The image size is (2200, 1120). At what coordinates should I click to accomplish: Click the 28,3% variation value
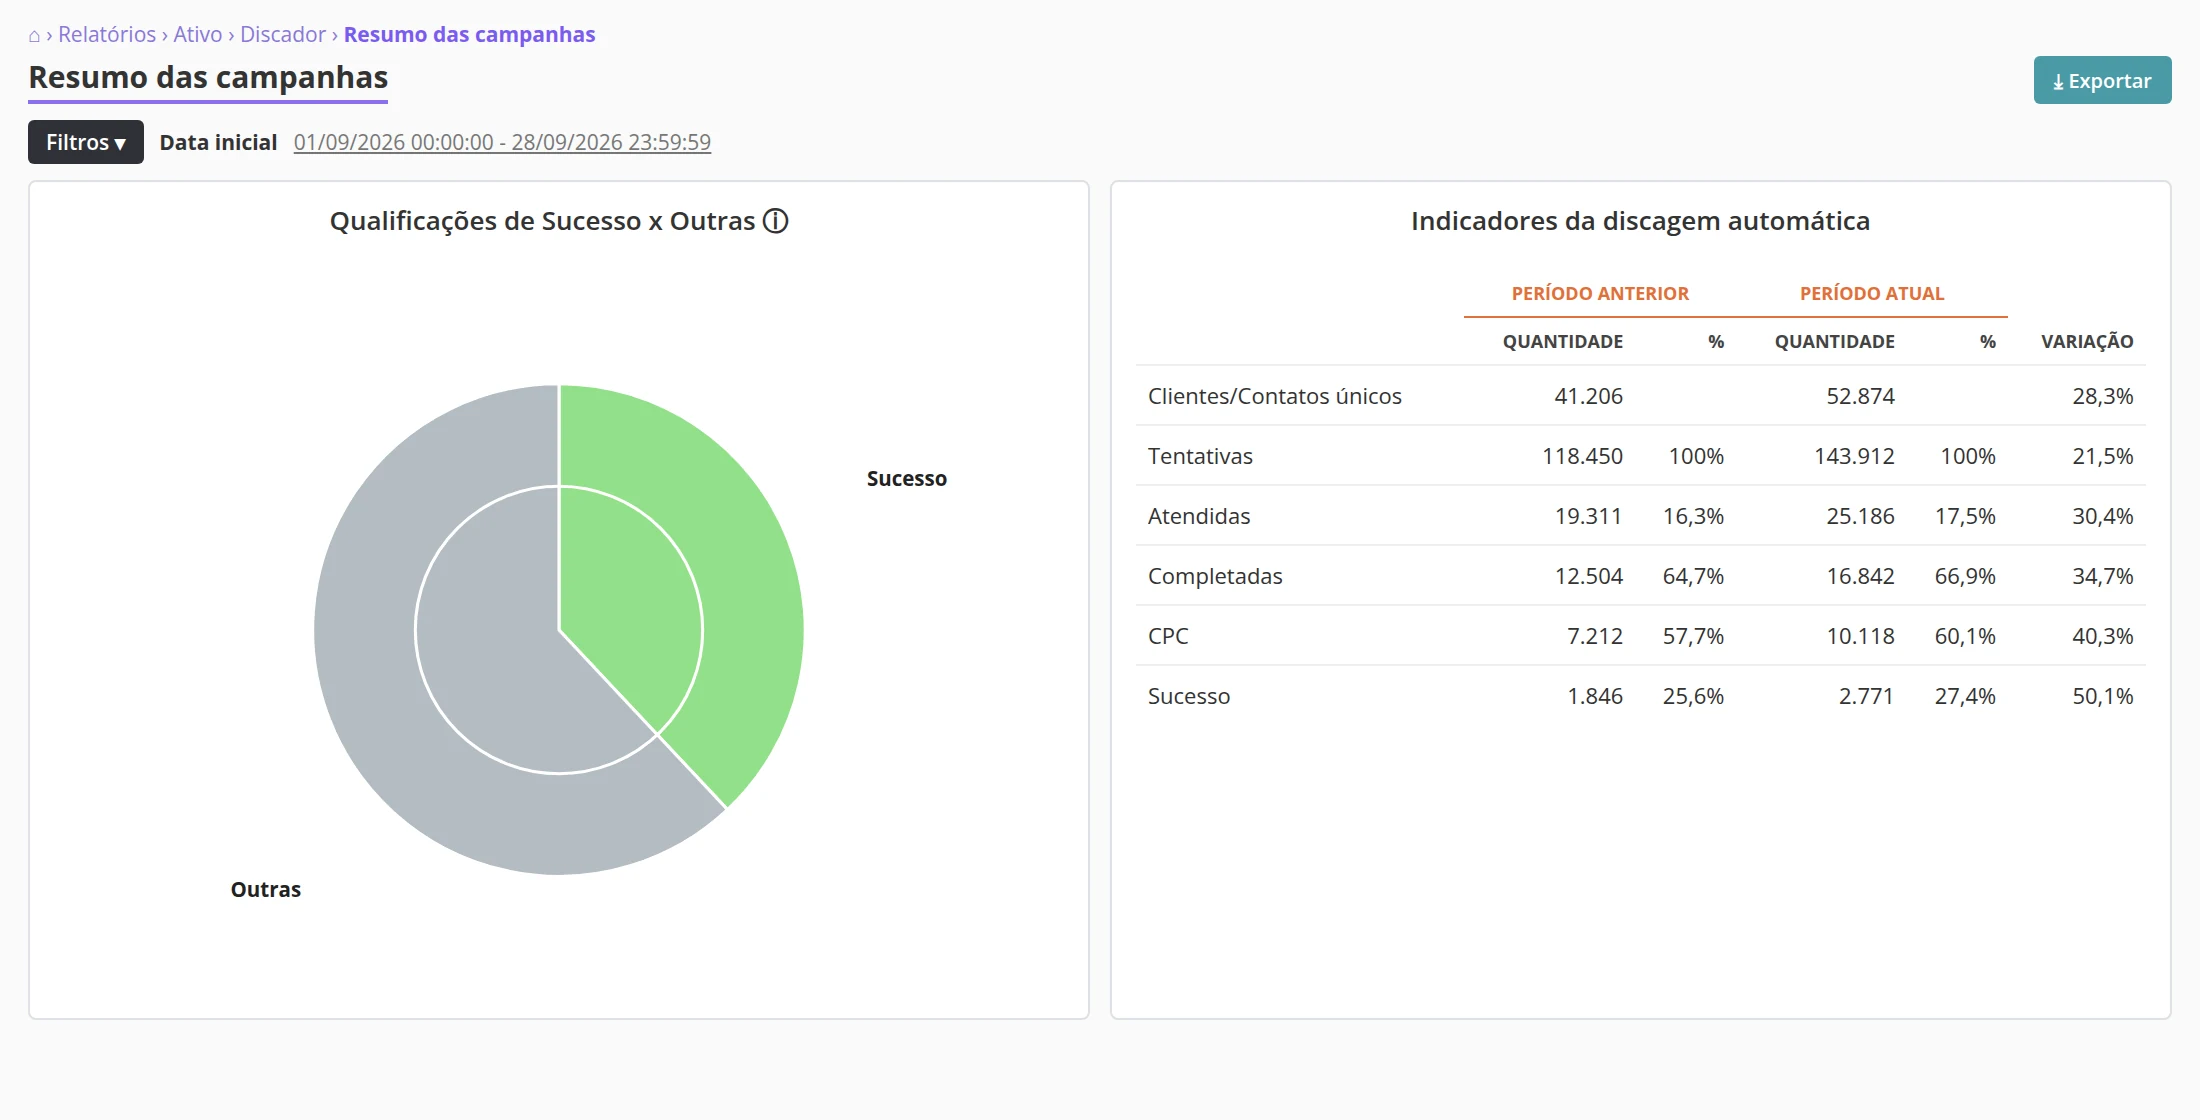click(x=2102, y=396)
